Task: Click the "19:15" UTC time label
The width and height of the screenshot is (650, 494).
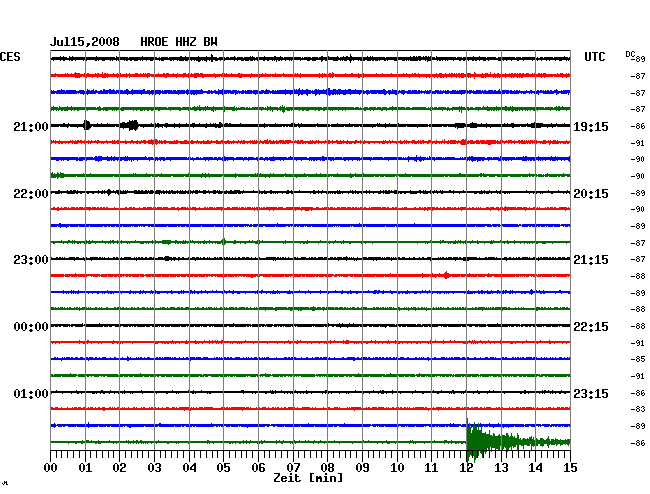Action: click(x=591, y=127)
